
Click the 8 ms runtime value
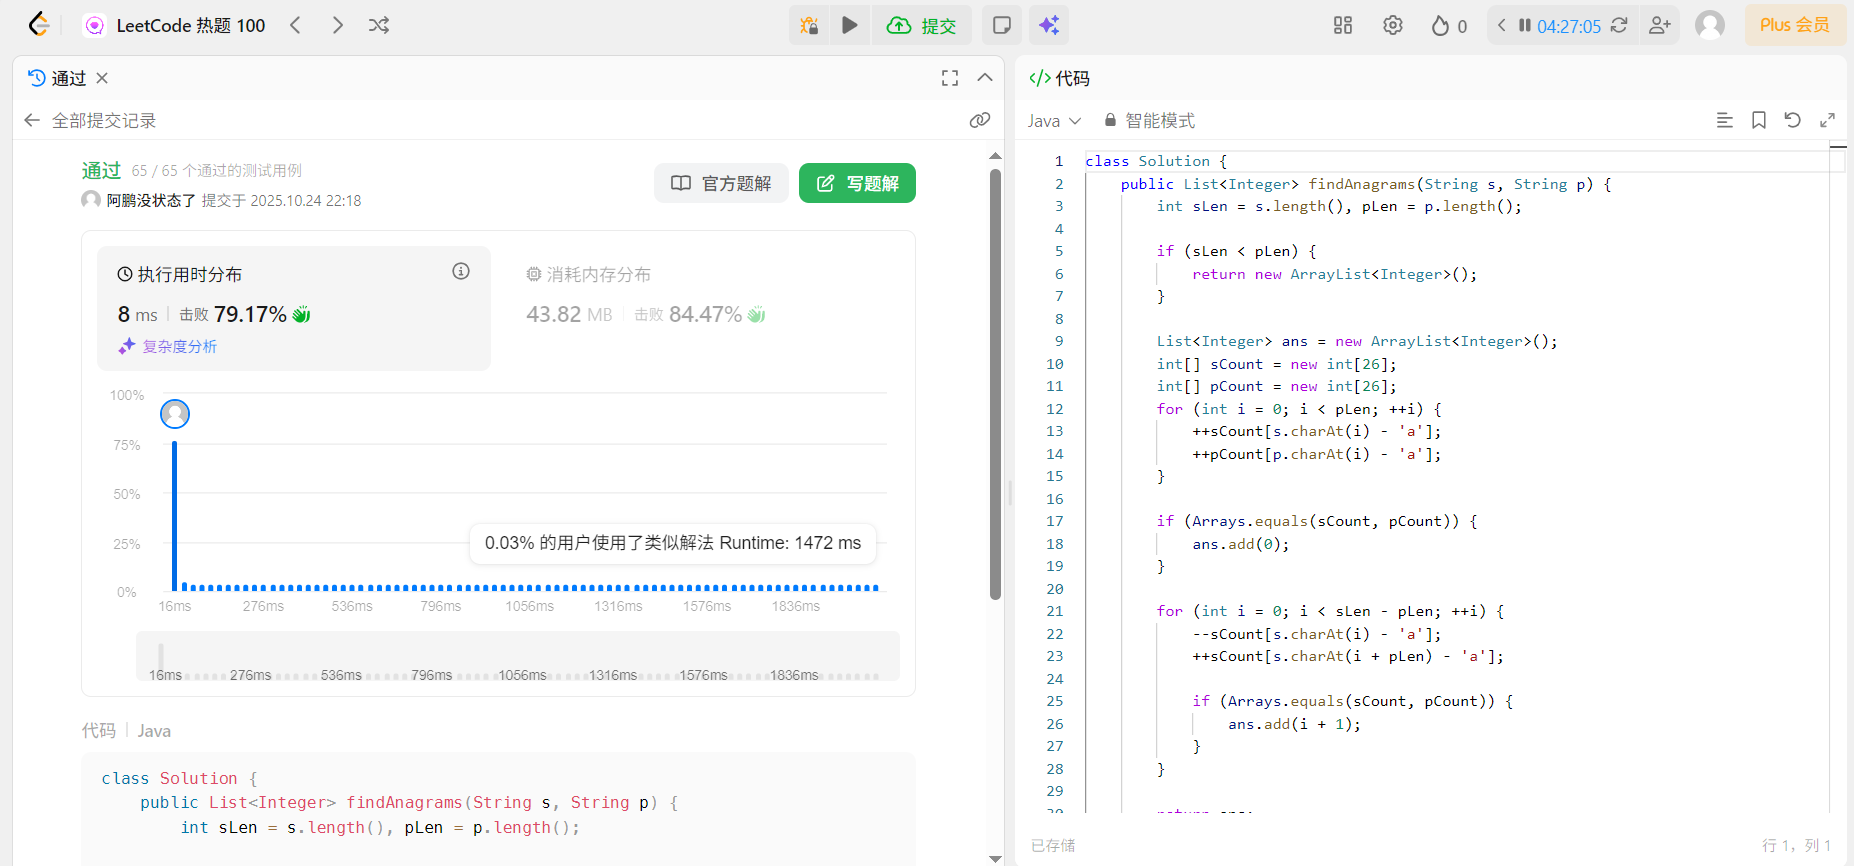[138, 314]
